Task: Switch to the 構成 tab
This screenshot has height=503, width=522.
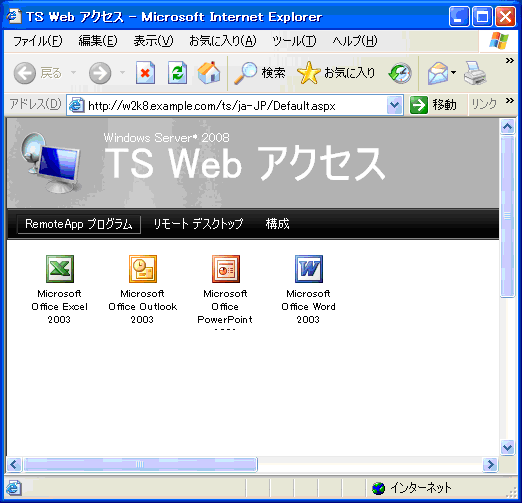Action: (277, 224)
